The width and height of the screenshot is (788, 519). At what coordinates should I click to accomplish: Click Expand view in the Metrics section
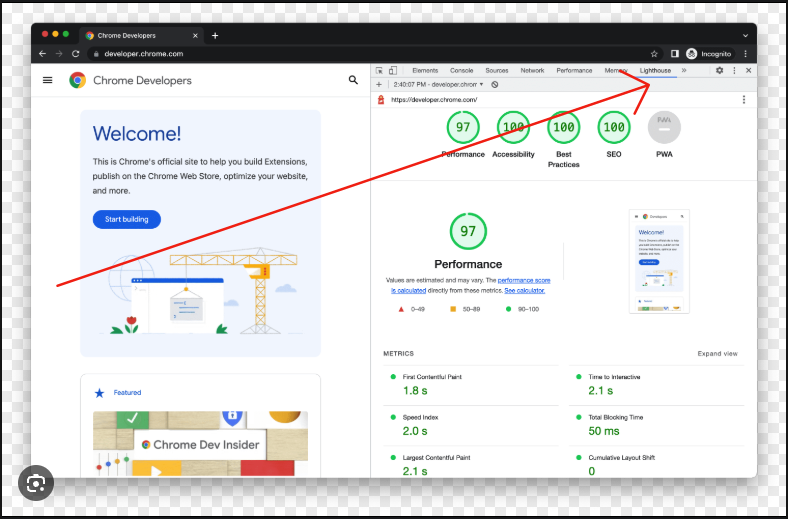point(718,354)
